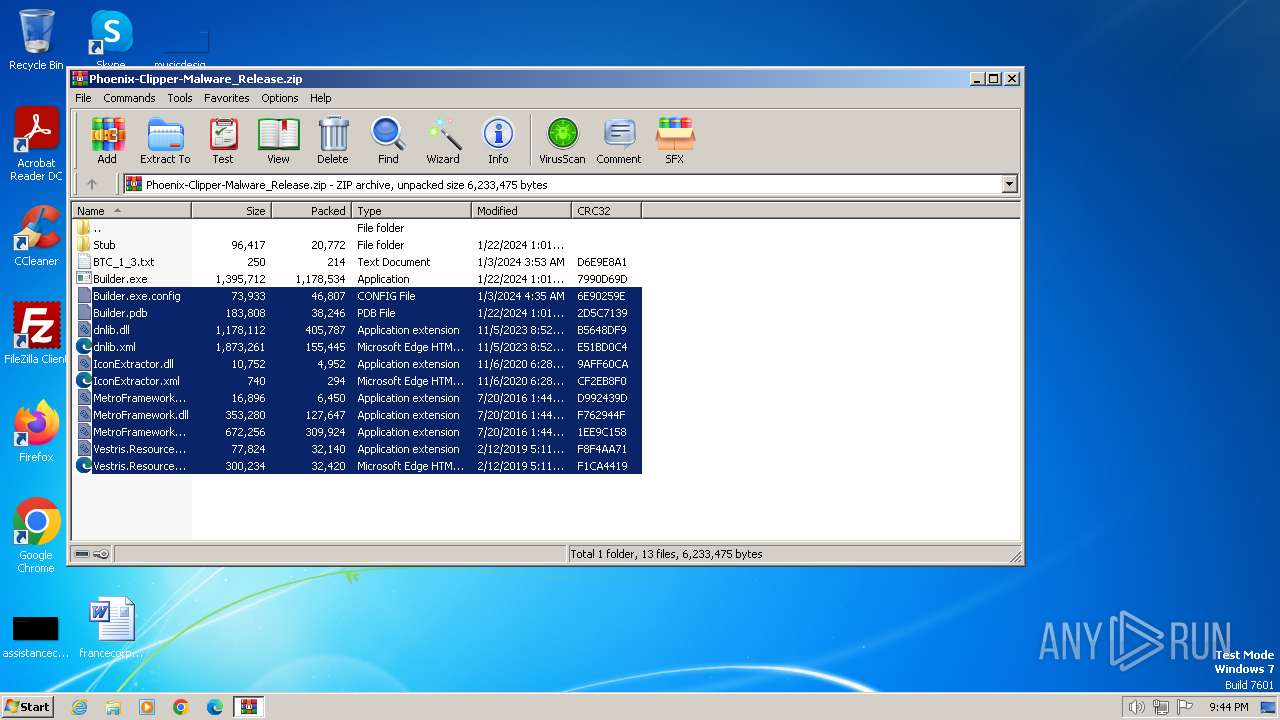Run the VirusScan icon
Viewport: 1280px width, 720px height.
click(x=562, y=141)
